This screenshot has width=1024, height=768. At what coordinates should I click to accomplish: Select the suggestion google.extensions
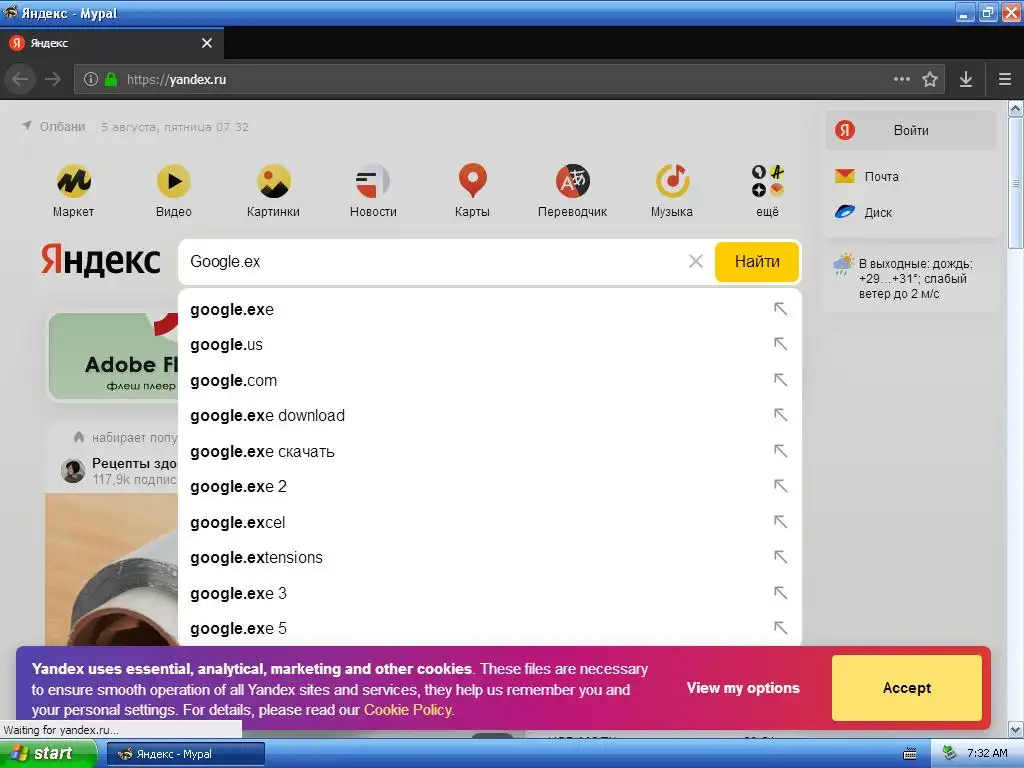(x=490, y=558)
